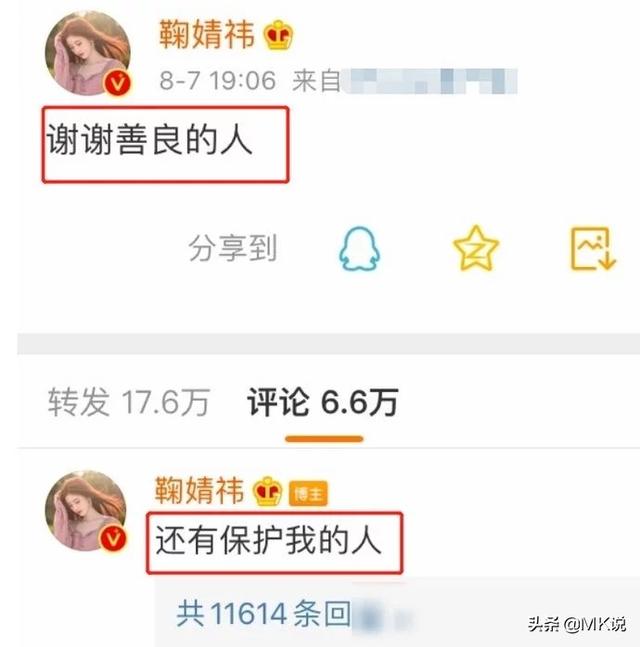Tap the crown badge beside top username
Viewport: 640px width, 647px height.
coord(279,35)
